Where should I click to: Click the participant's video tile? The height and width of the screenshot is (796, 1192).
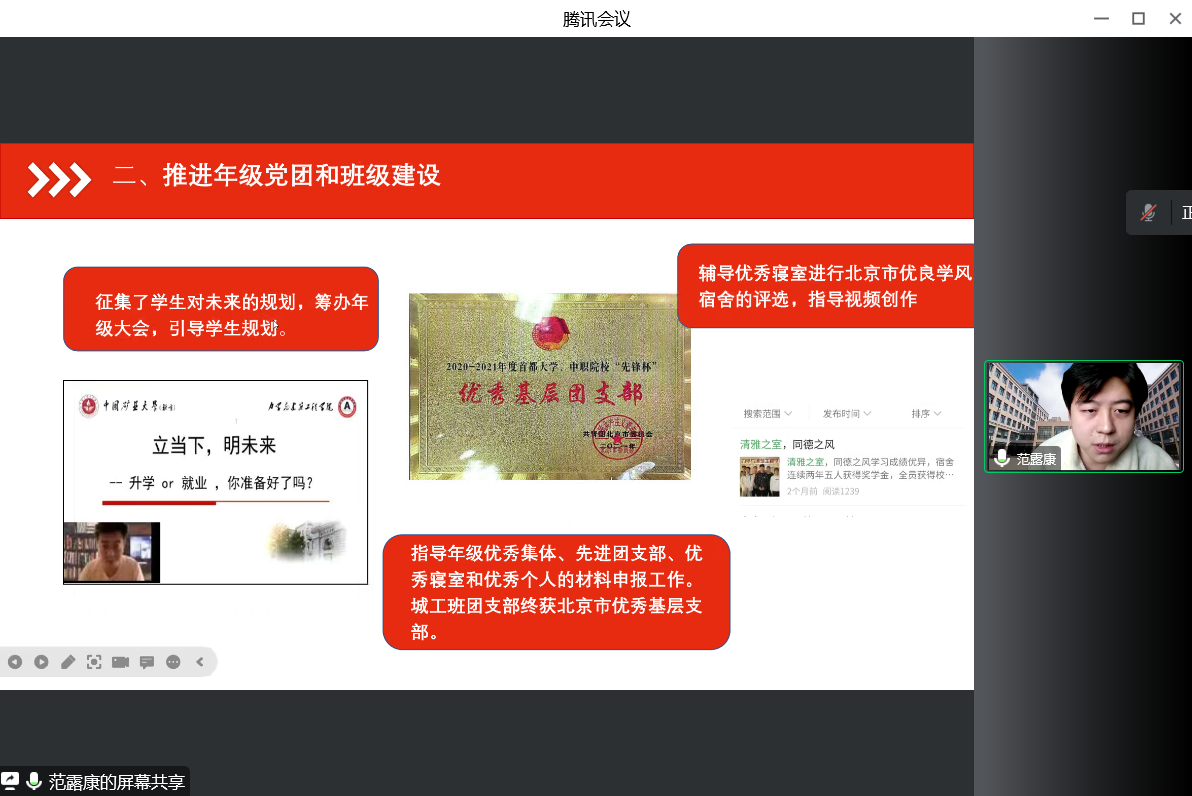[x=1083, y=415]
